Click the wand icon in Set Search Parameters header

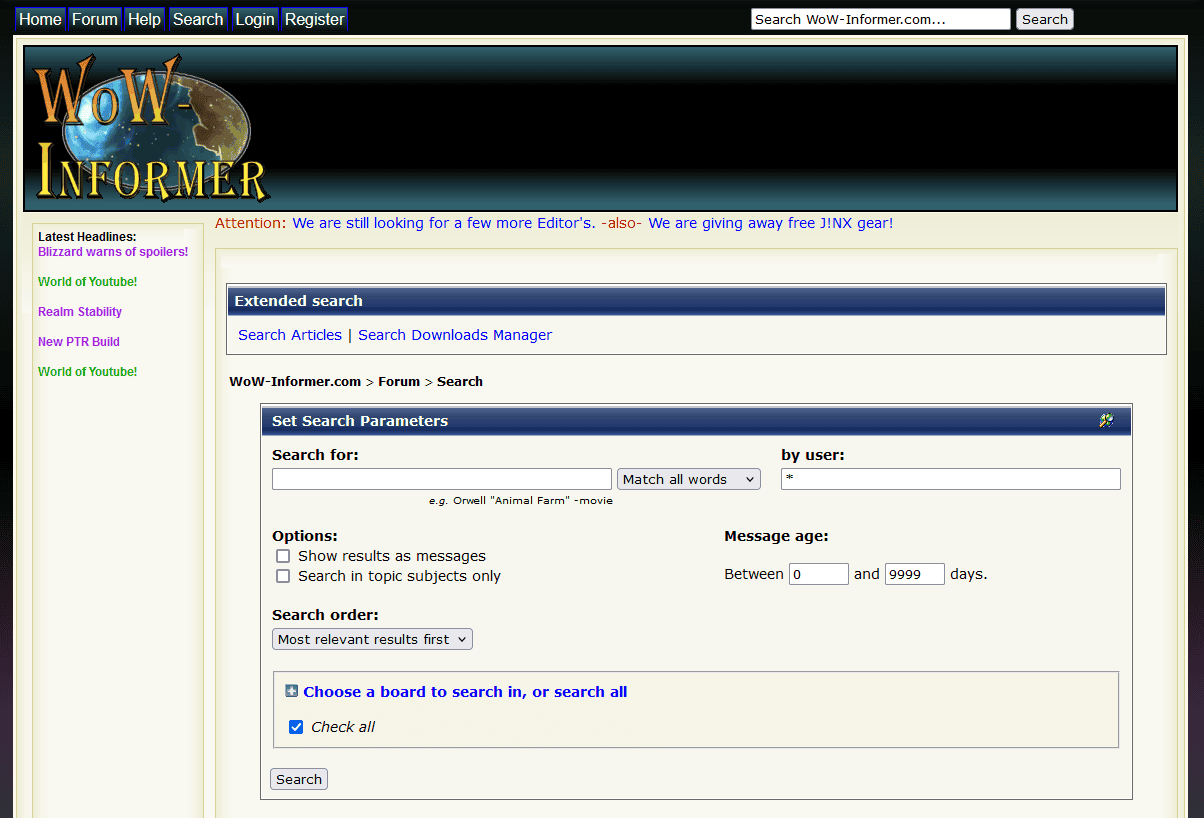coord(1106,421)
